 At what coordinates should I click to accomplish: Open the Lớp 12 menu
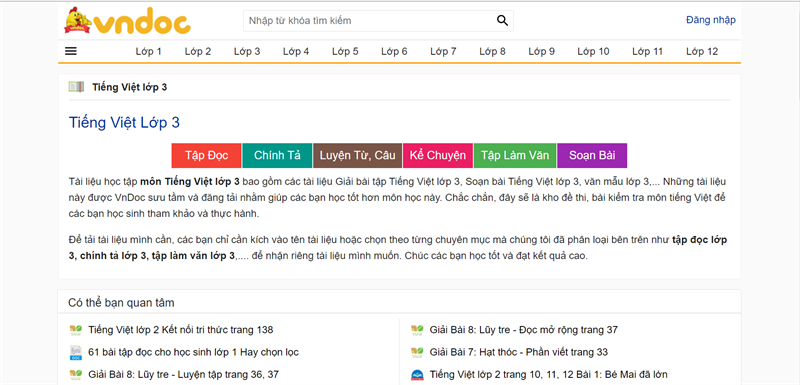(702, 51)
